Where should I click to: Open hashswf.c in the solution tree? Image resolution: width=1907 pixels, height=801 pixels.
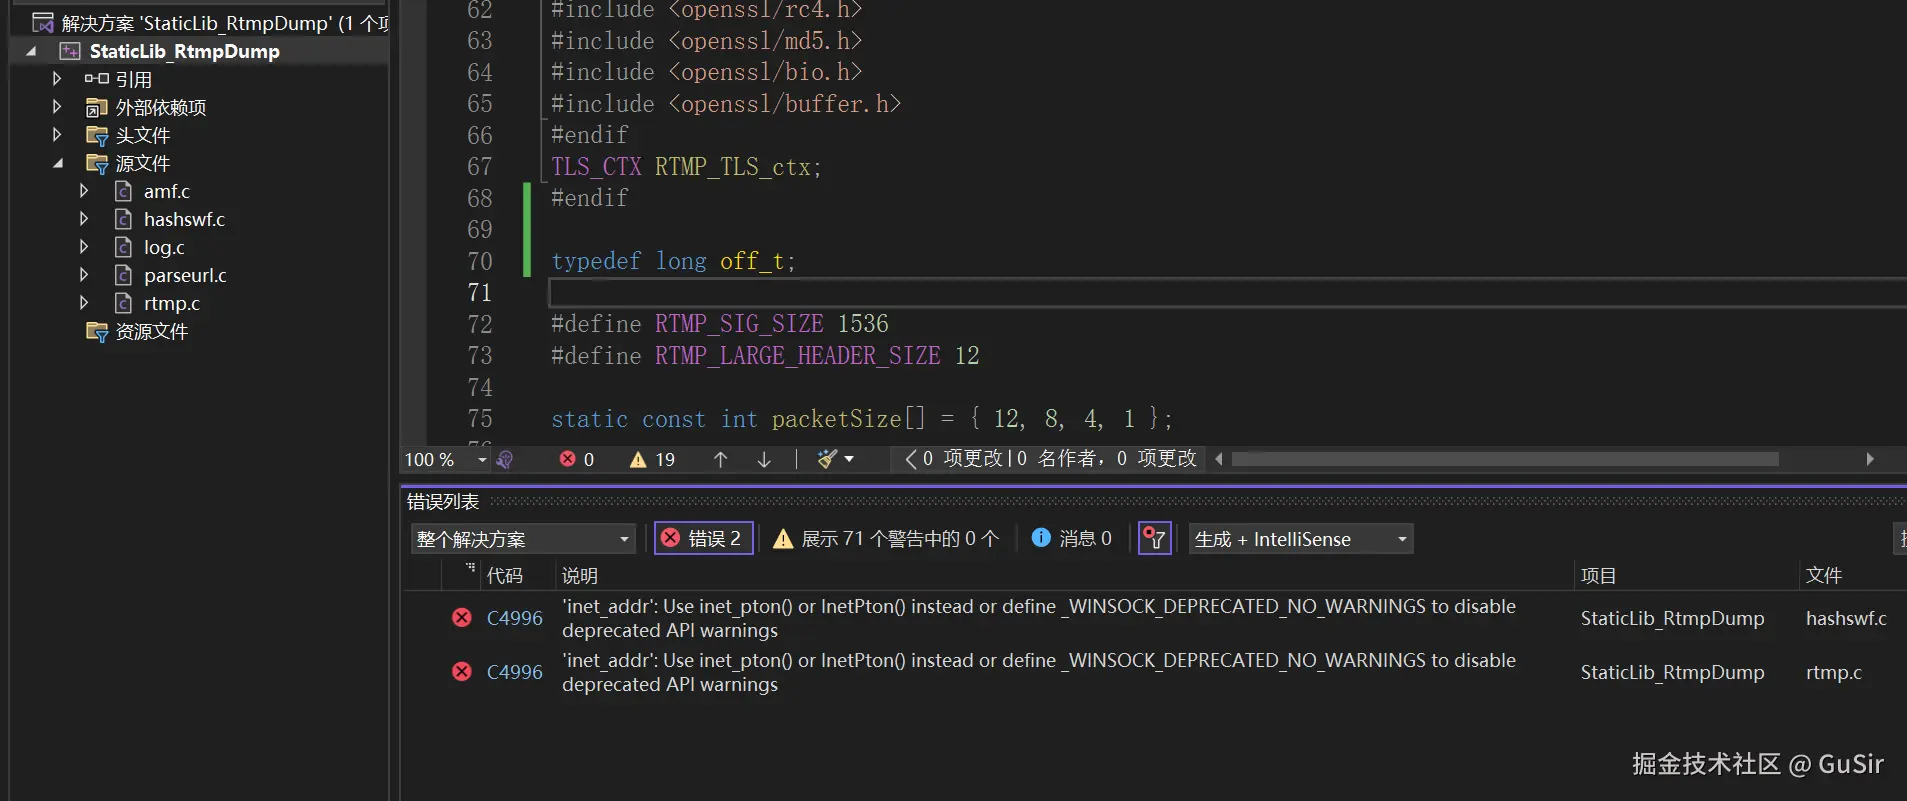coord(184,219)
